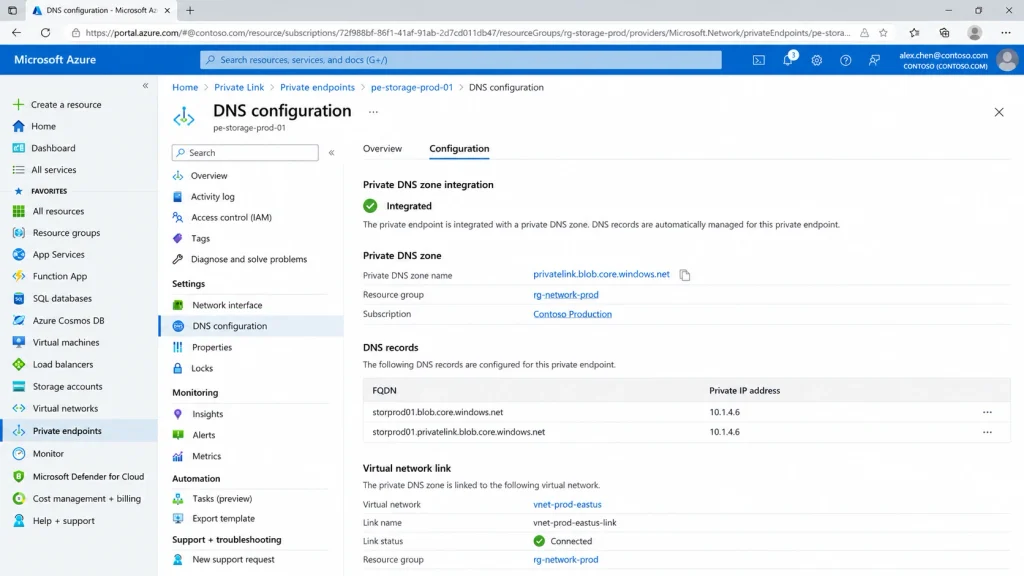Click Storage accounts icon
The image size is (1024, 576).
tap(18, 387)
